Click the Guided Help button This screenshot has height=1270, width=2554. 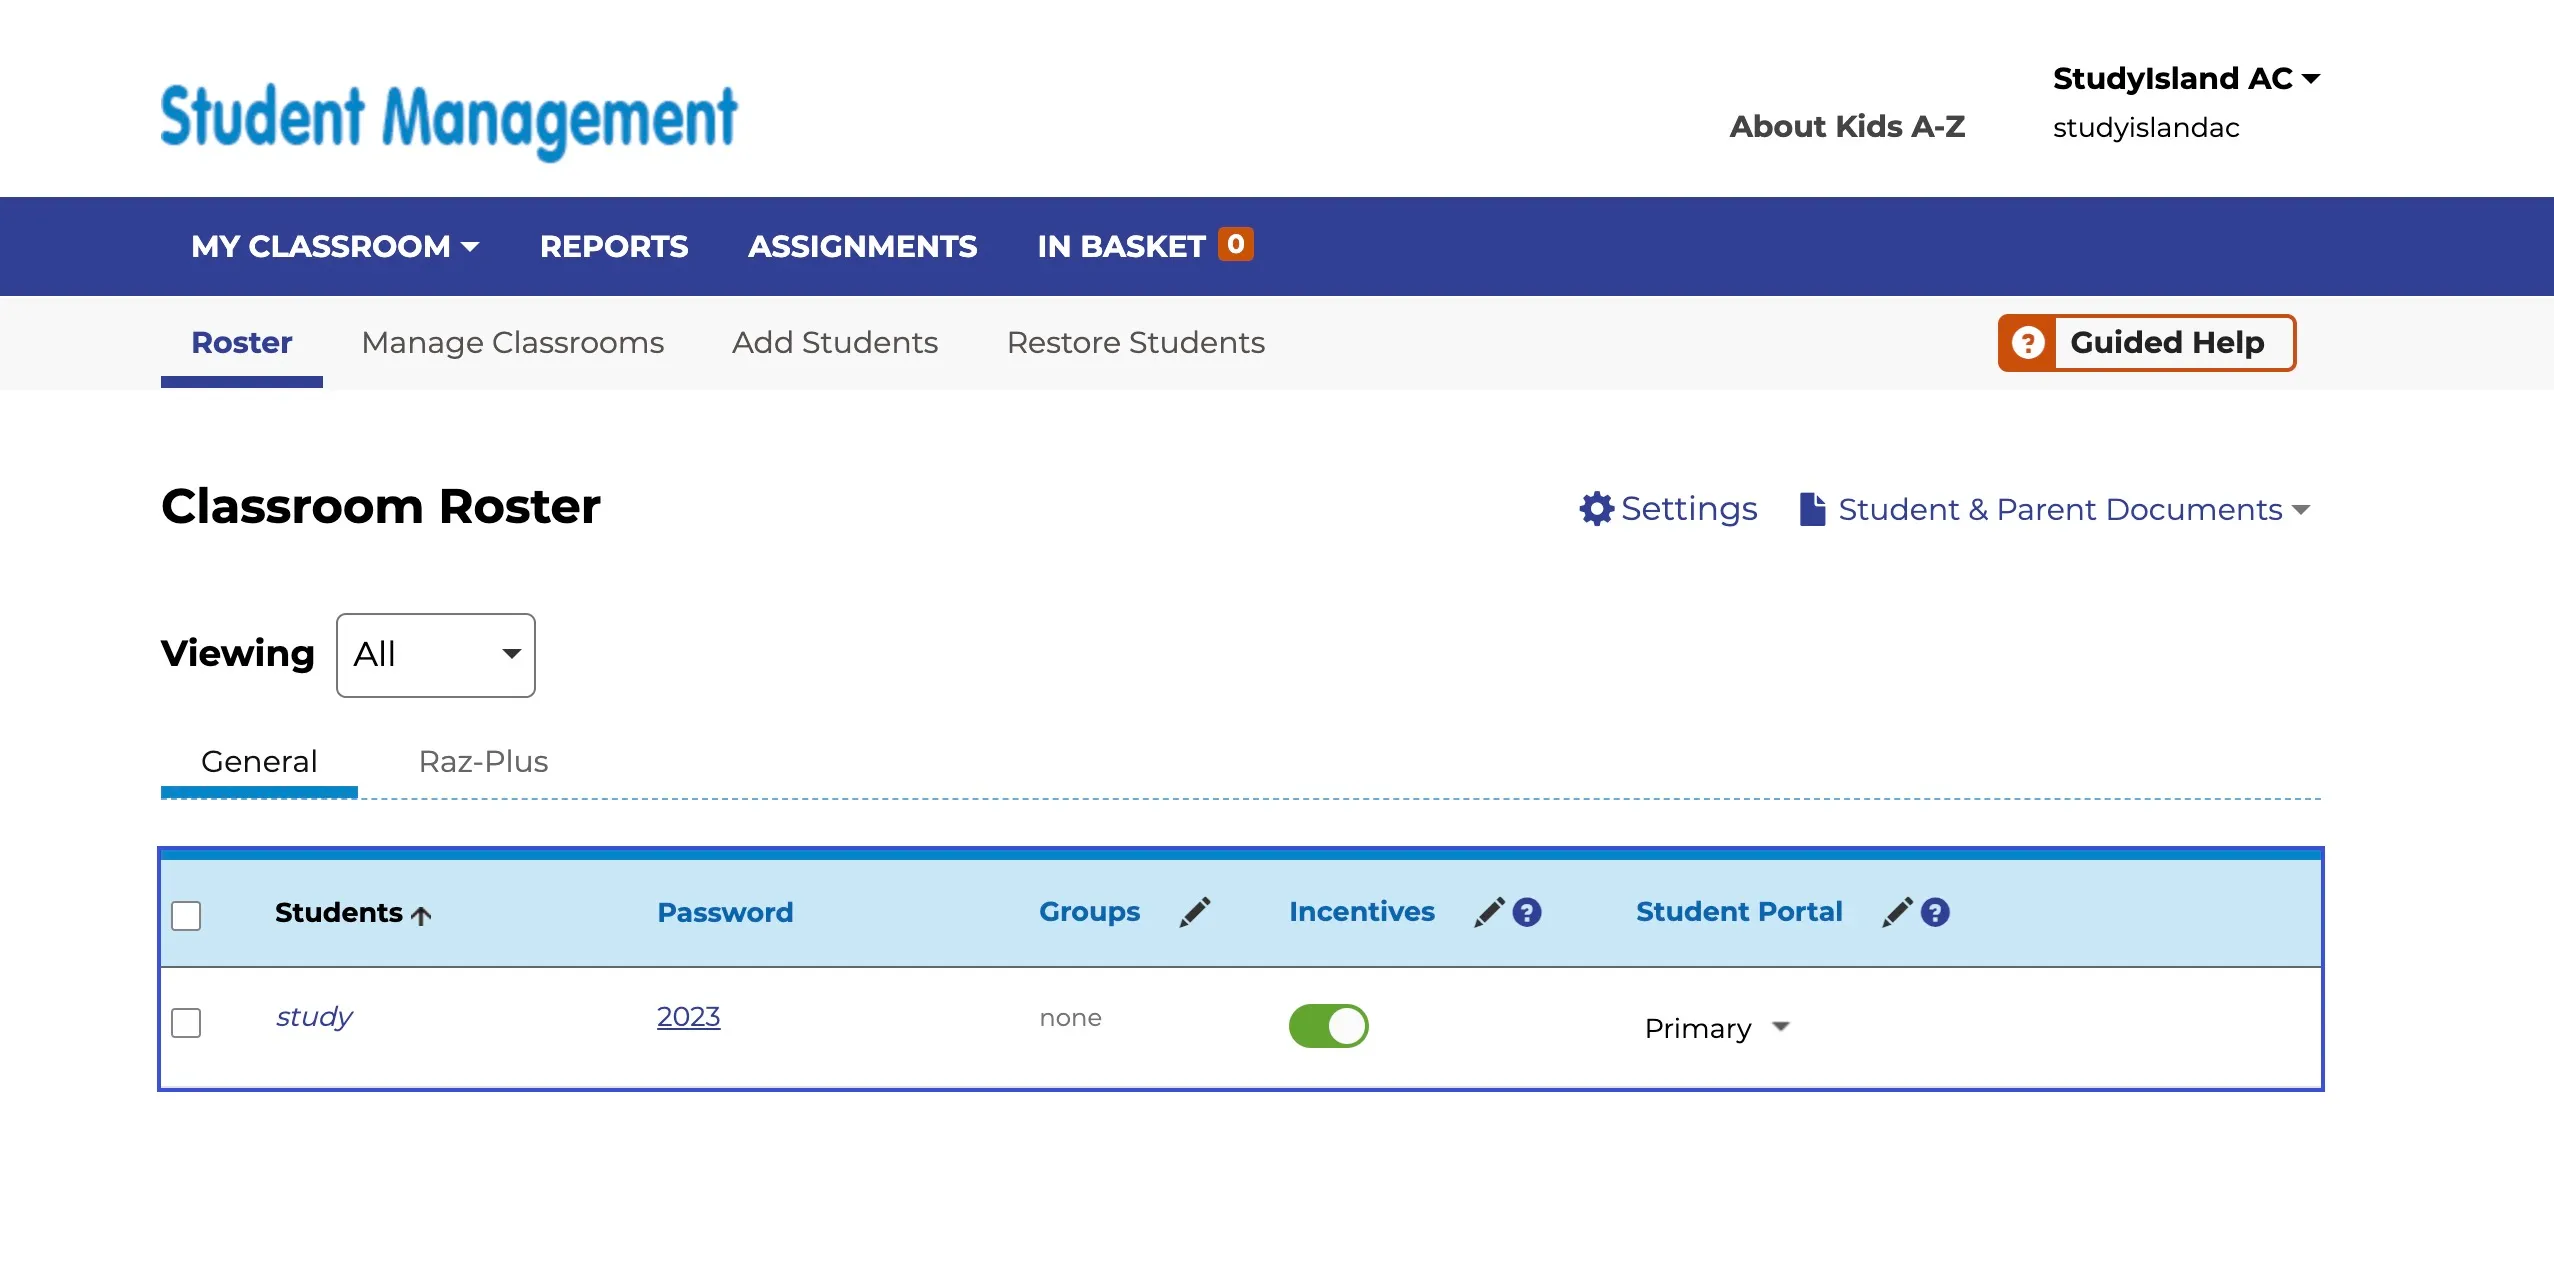(x=2146, y=343)
